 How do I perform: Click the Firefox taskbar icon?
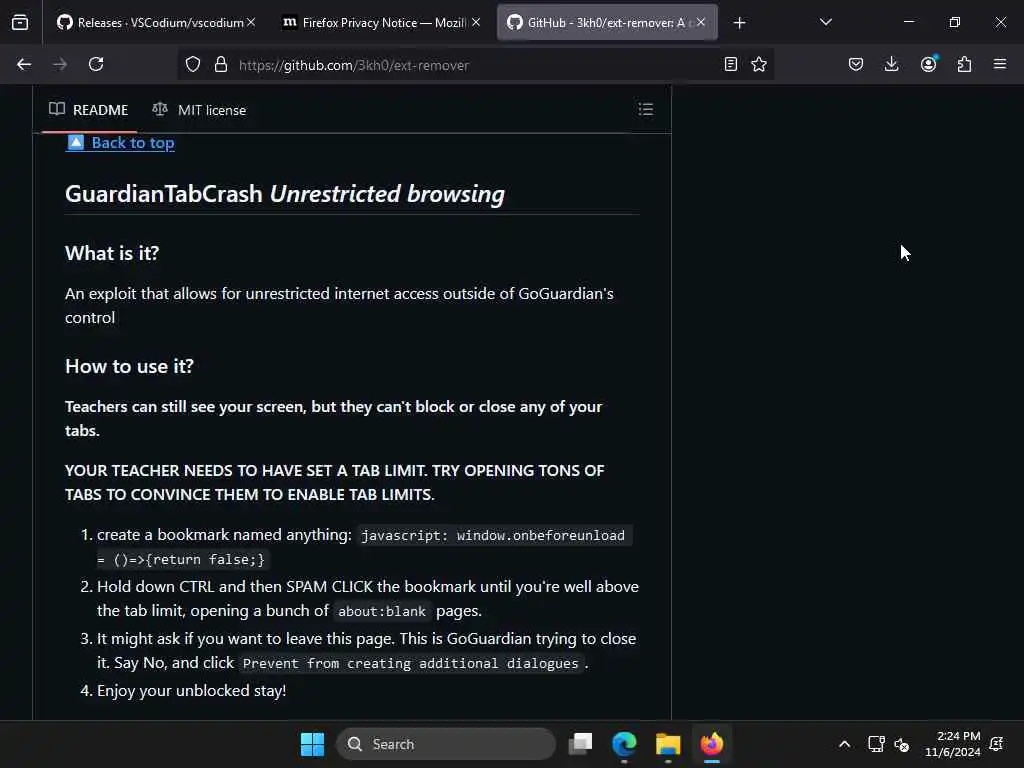tap(712, 744)
